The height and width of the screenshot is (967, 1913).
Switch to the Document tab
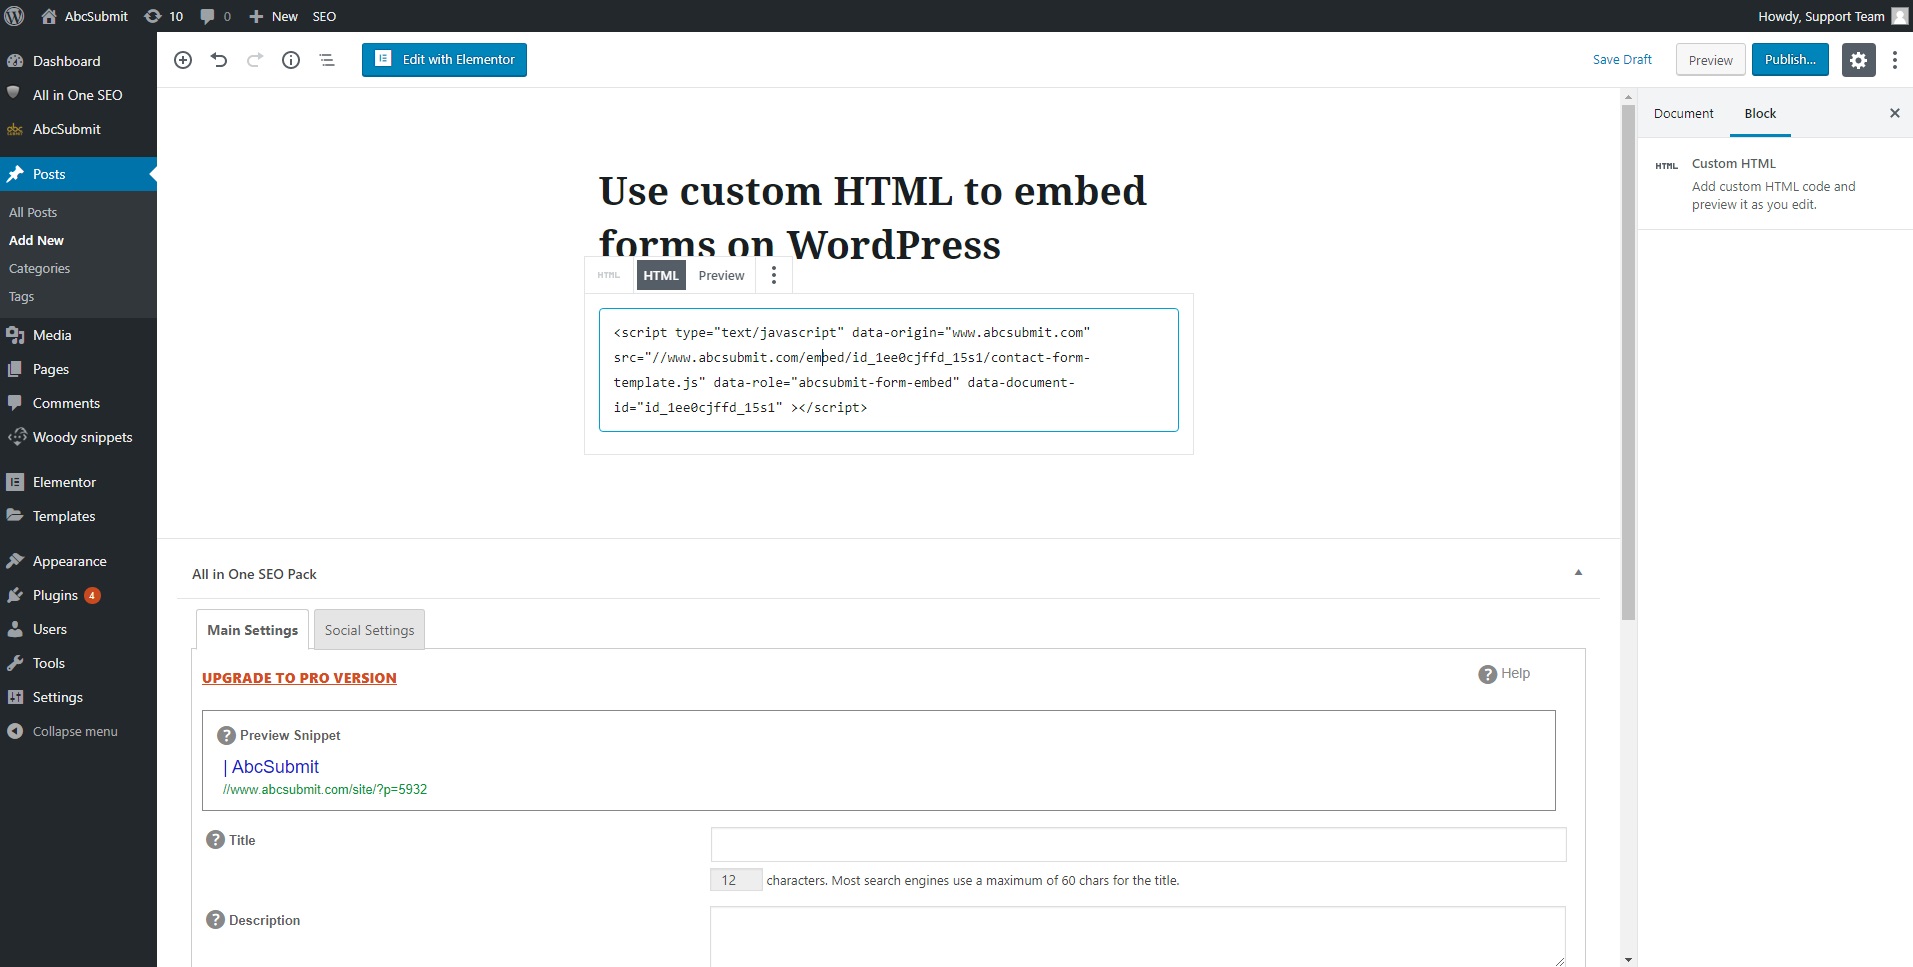pyautogui.click(x=1683, y=113)
